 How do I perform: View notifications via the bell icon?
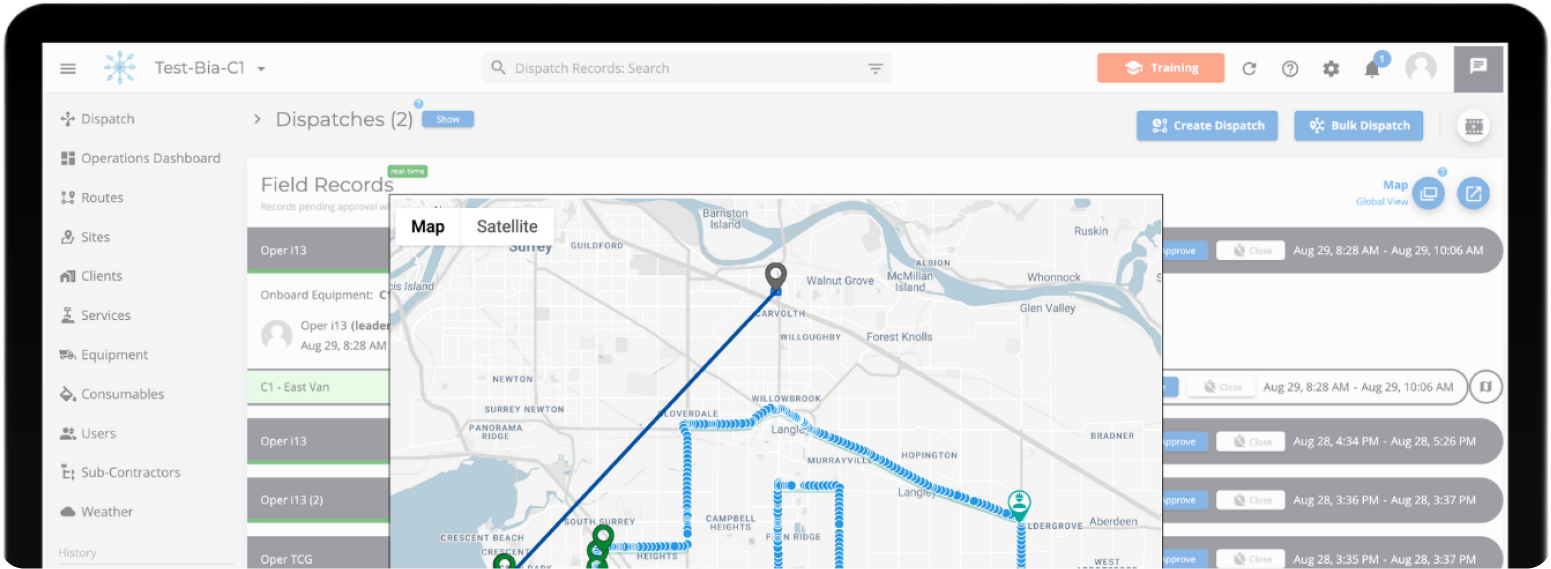tap(1372, 69)
